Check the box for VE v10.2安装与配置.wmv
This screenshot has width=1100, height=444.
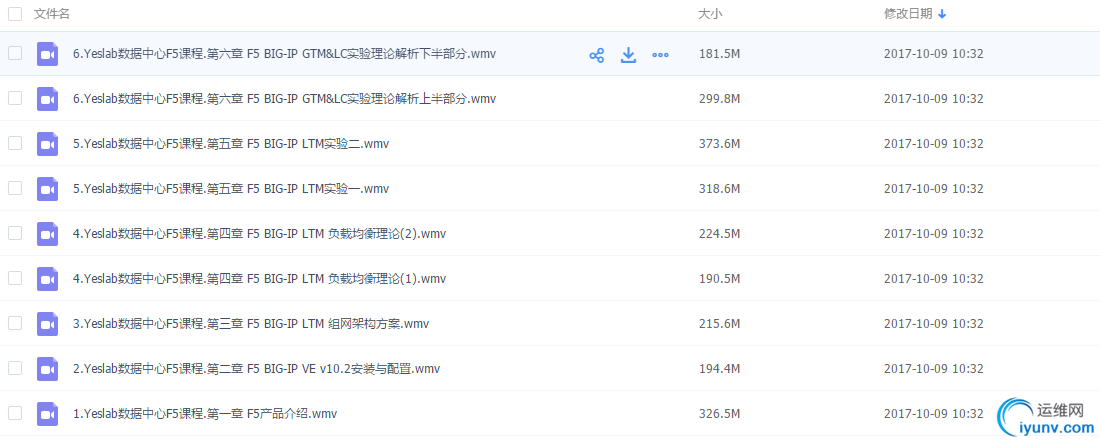coord(15,368)
